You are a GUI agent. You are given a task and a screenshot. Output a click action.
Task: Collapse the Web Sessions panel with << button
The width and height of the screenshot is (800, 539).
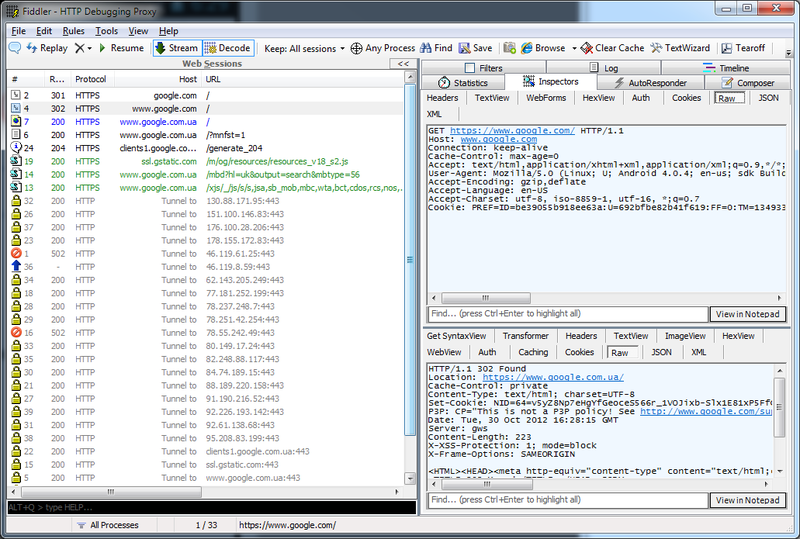[403, 64]
